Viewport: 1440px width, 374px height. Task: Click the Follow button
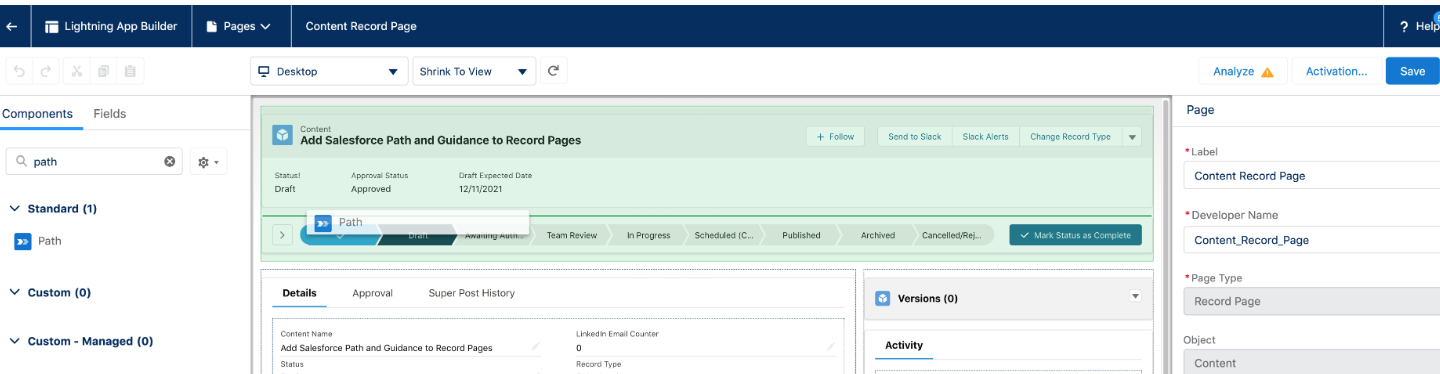point(835,136)
